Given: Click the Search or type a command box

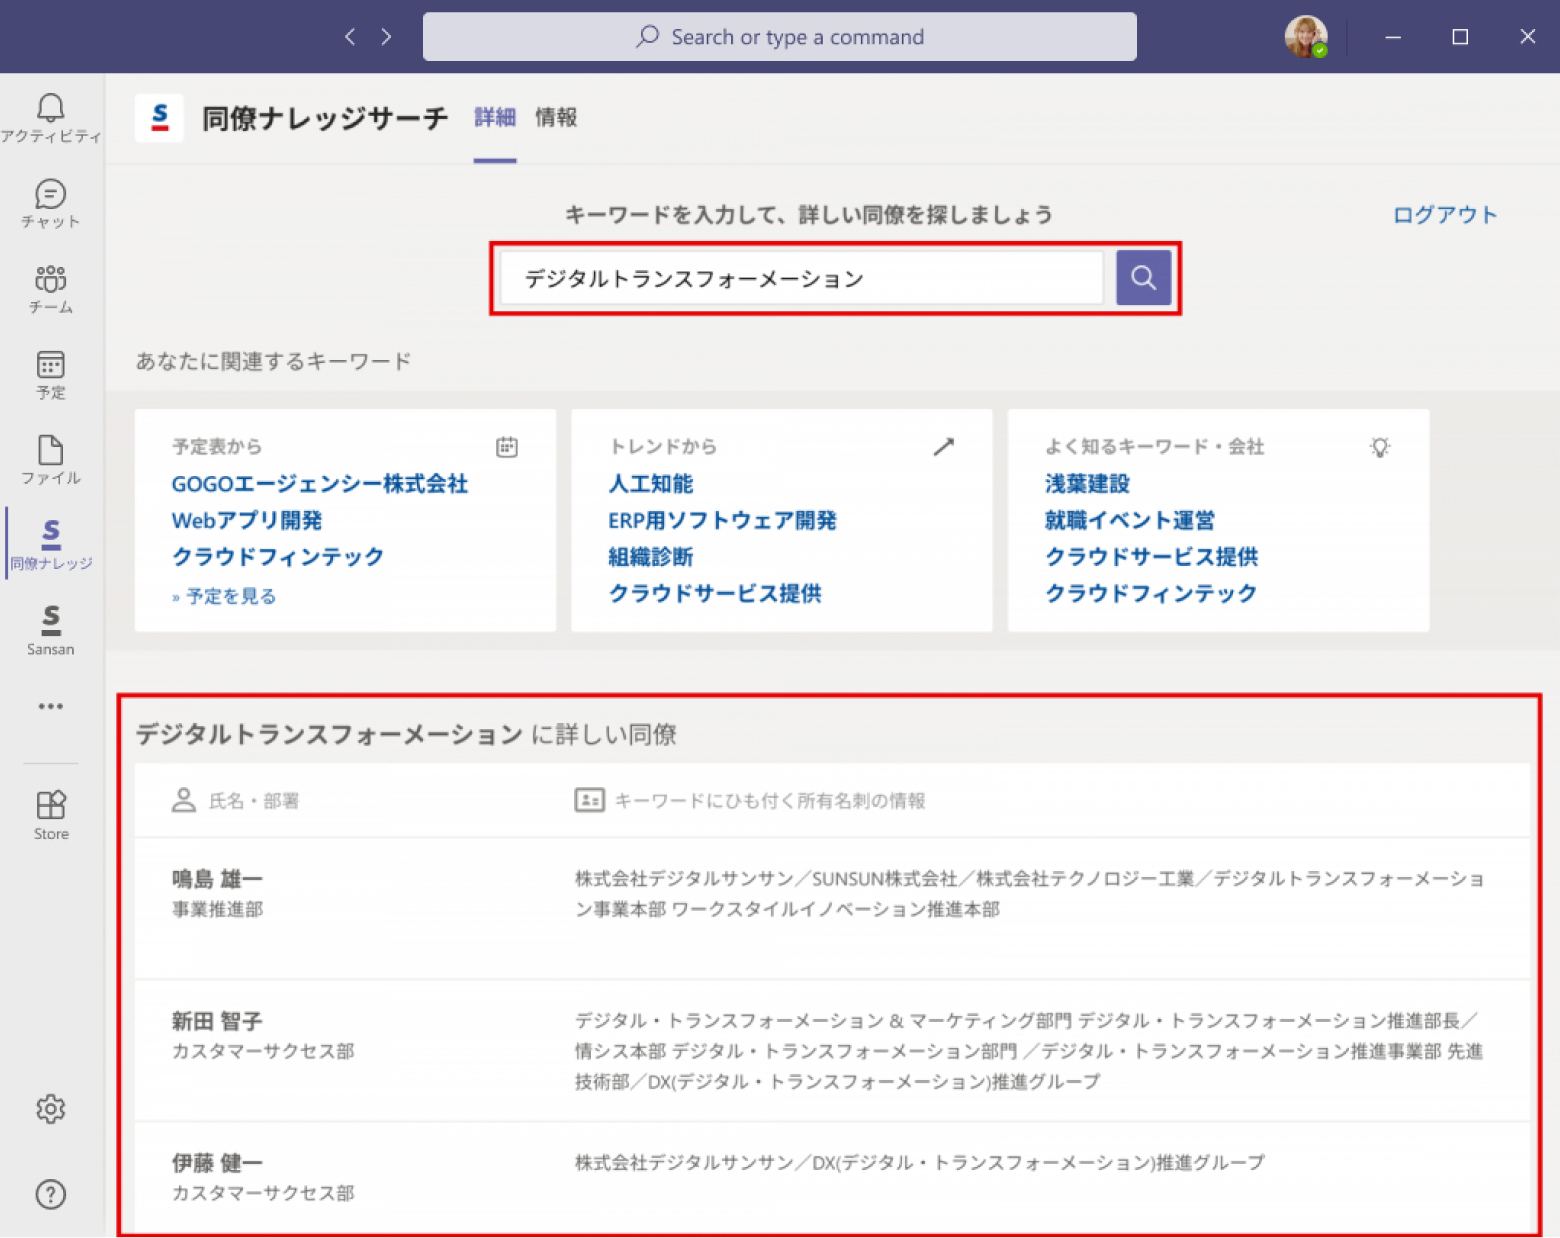Looking at the screenshot, I should coord(779,37).
